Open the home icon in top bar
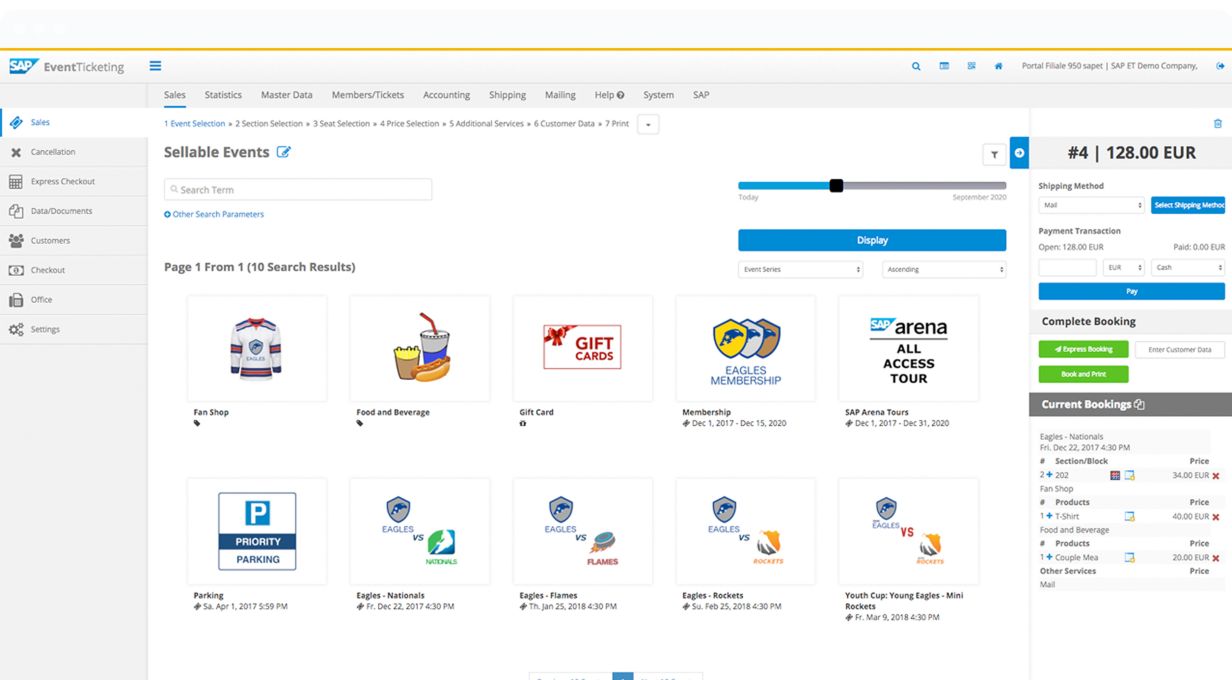This screenshot has width=1232, height=680. [x=998, y=67]
